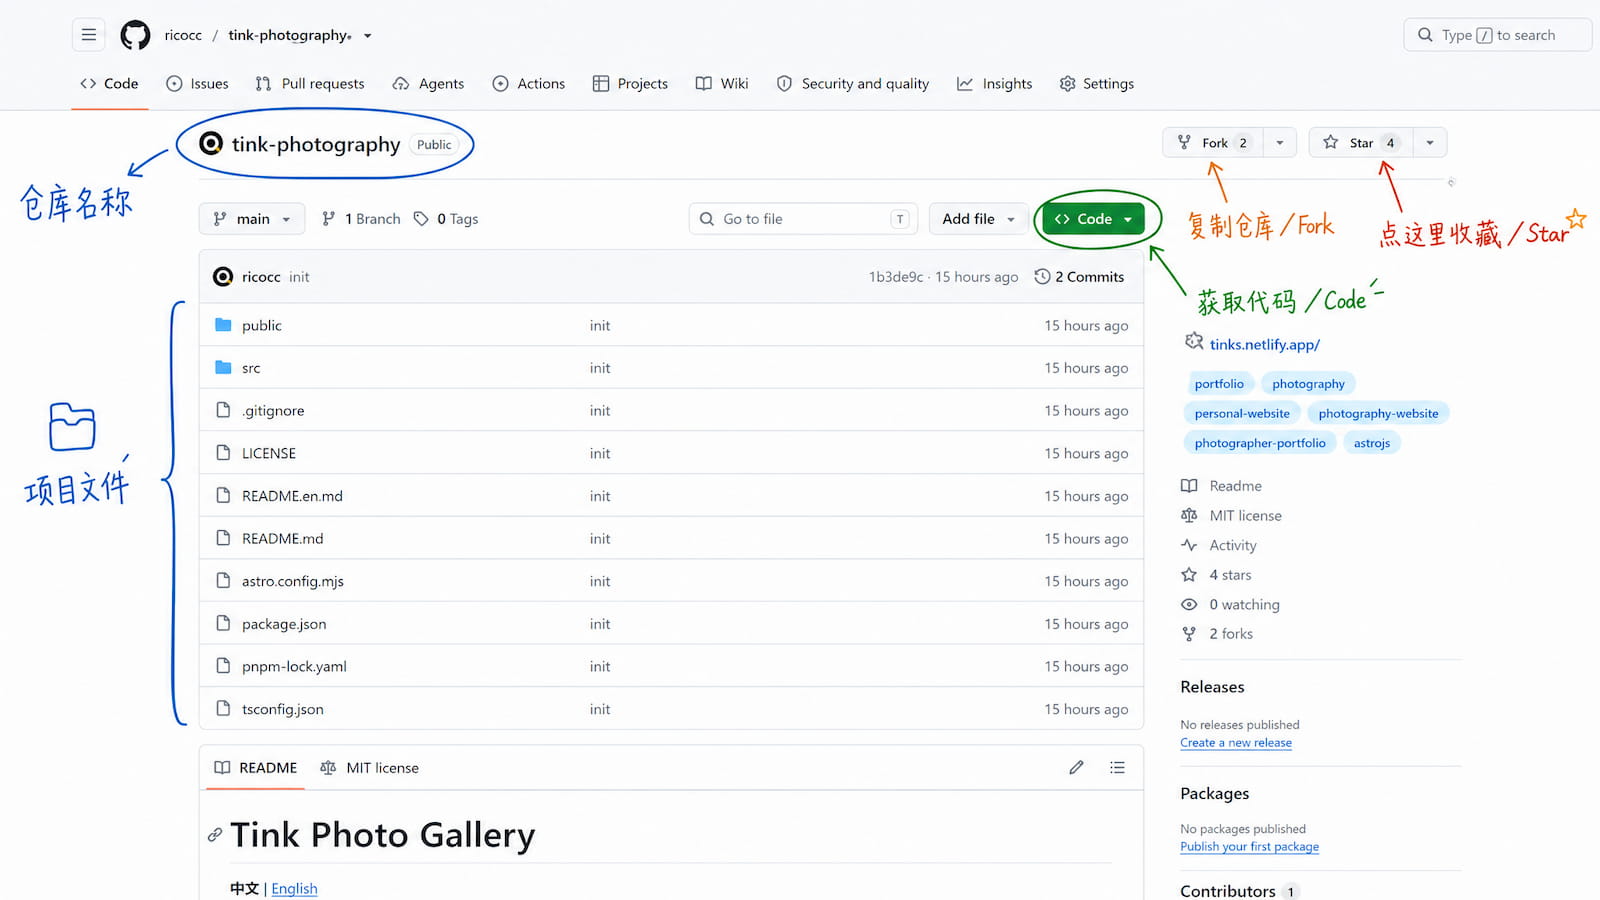Open the Issues tab
This screenshot has width=1600, height=900.
coord(197,84)
